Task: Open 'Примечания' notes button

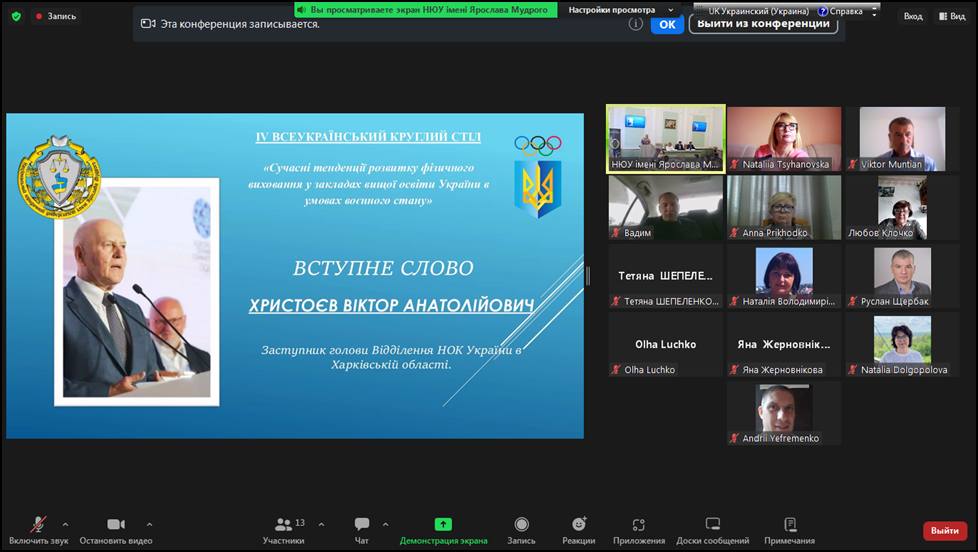Action: click(x=790, y=531)
